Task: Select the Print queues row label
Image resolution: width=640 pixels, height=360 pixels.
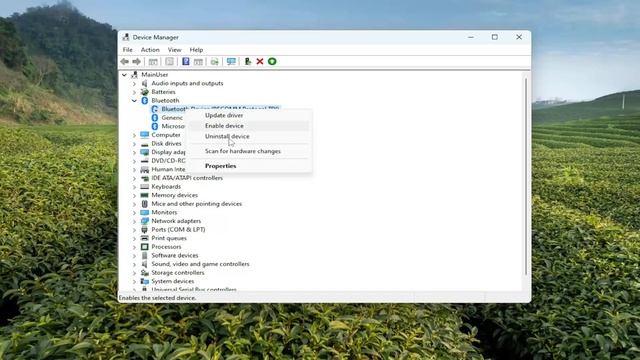Action: click(x=169, y=238)
